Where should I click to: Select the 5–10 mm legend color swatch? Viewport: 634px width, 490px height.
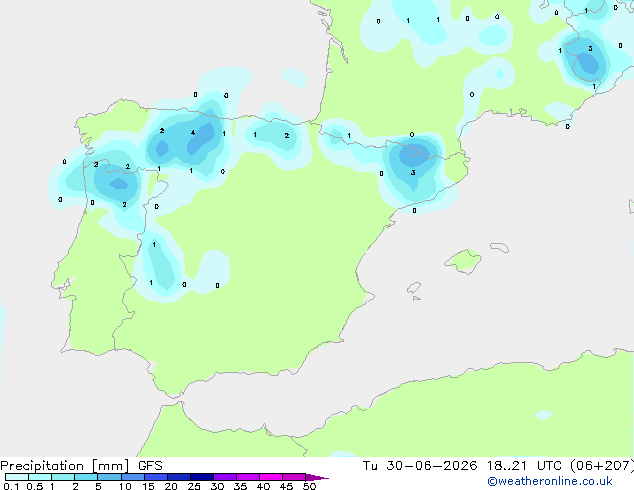coord(109,477)
